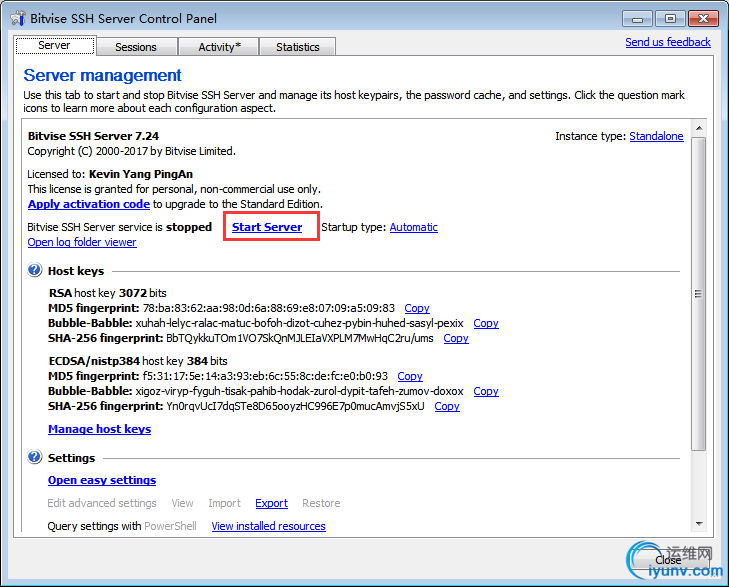The image size is (729, 587).
Task: Maximize the Control Panel window
Action: point(670,19)
